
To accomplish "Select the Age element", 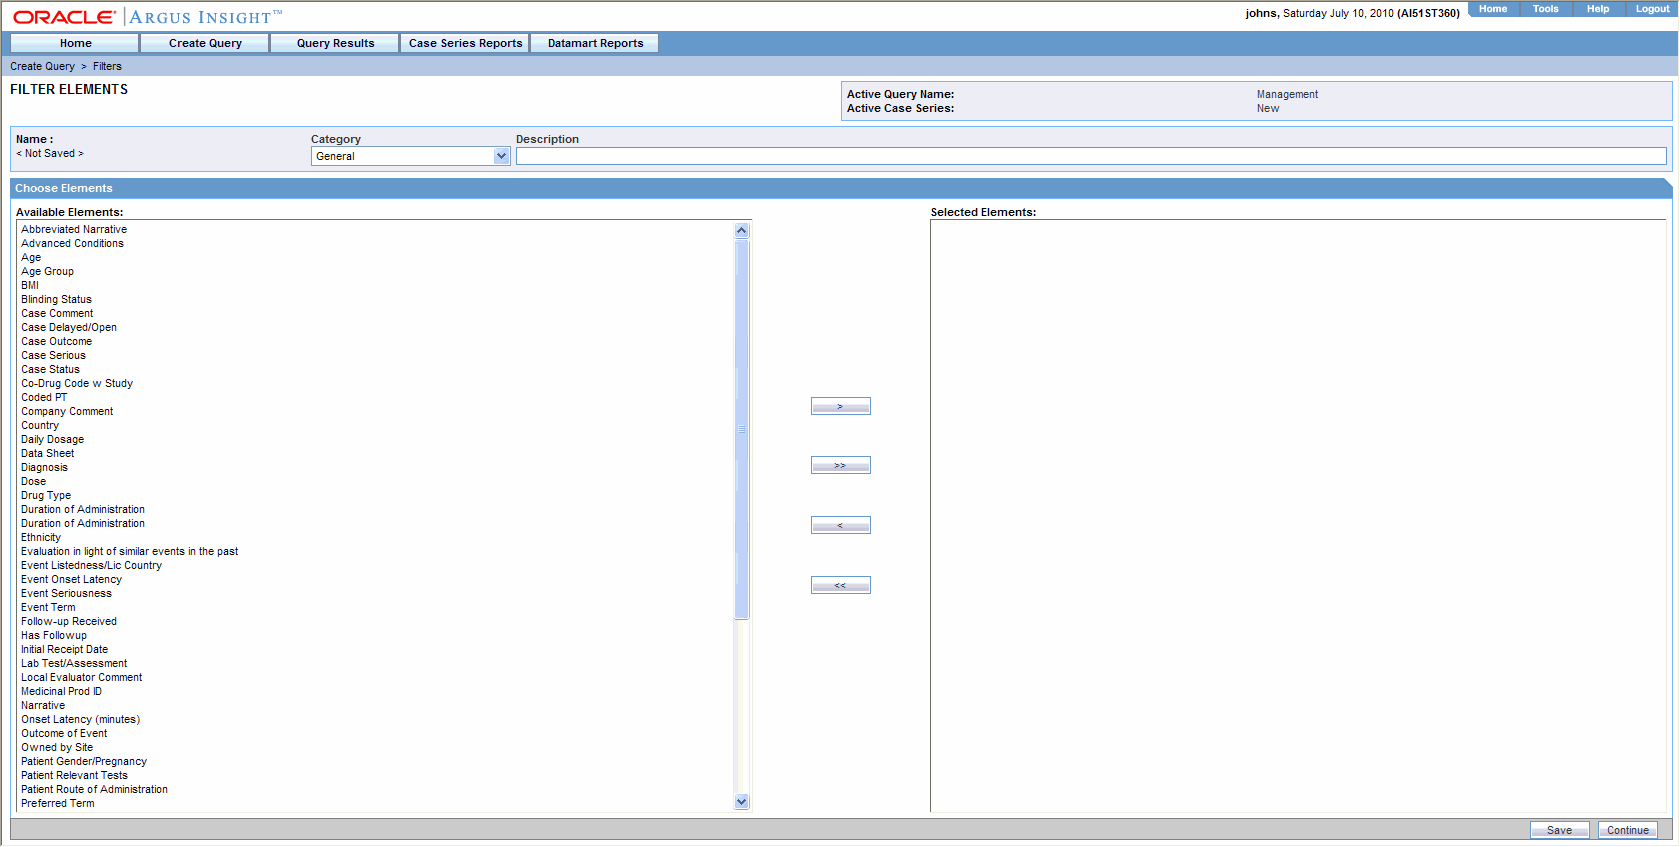I will point(31,257).
